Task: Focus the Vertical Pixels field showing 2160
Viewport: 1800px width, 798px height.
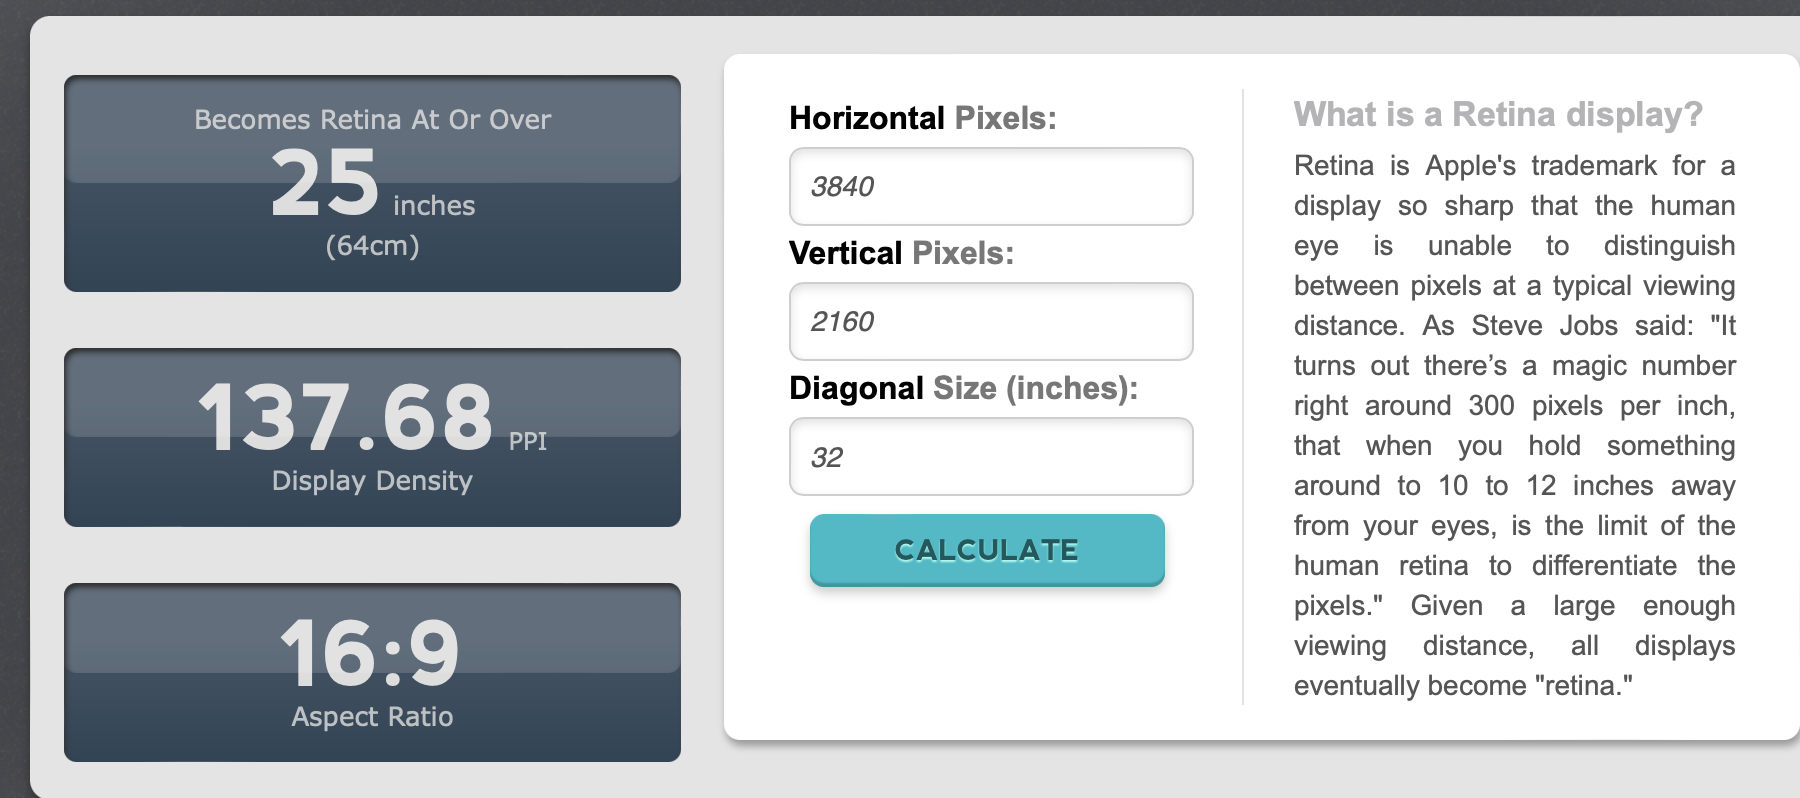Action: coord(990,322)
